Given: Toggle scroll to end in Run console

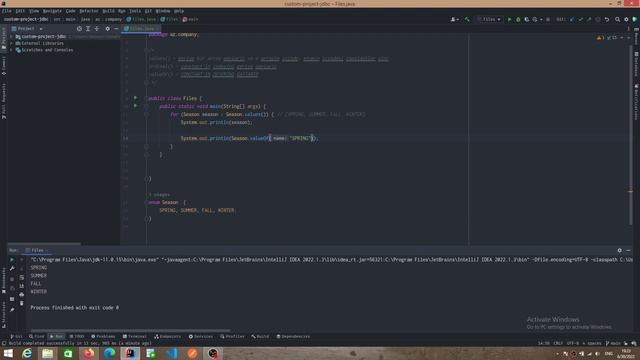Looking at the screenshot, I should point(22,286).
